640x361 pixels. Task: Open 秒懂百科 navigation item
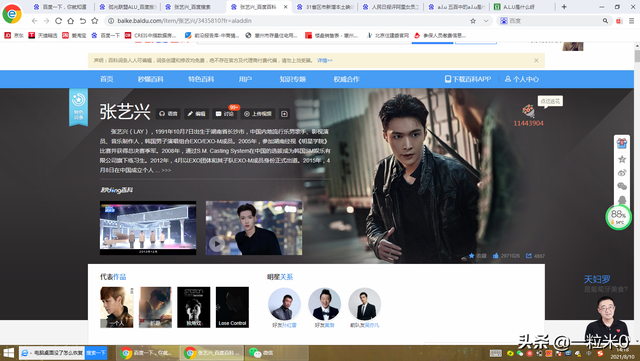click(x=151, y=79)
